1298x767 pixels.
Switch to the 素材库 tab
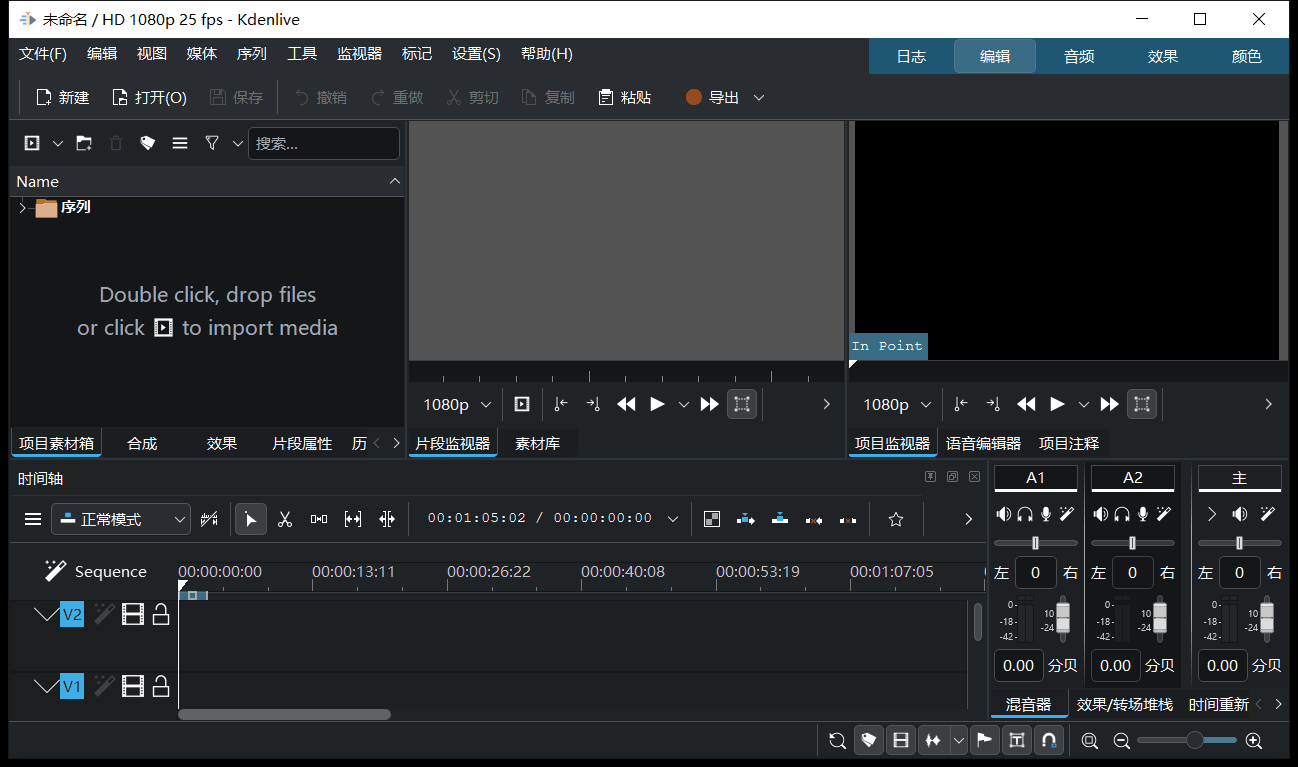(x=538, y=443)
